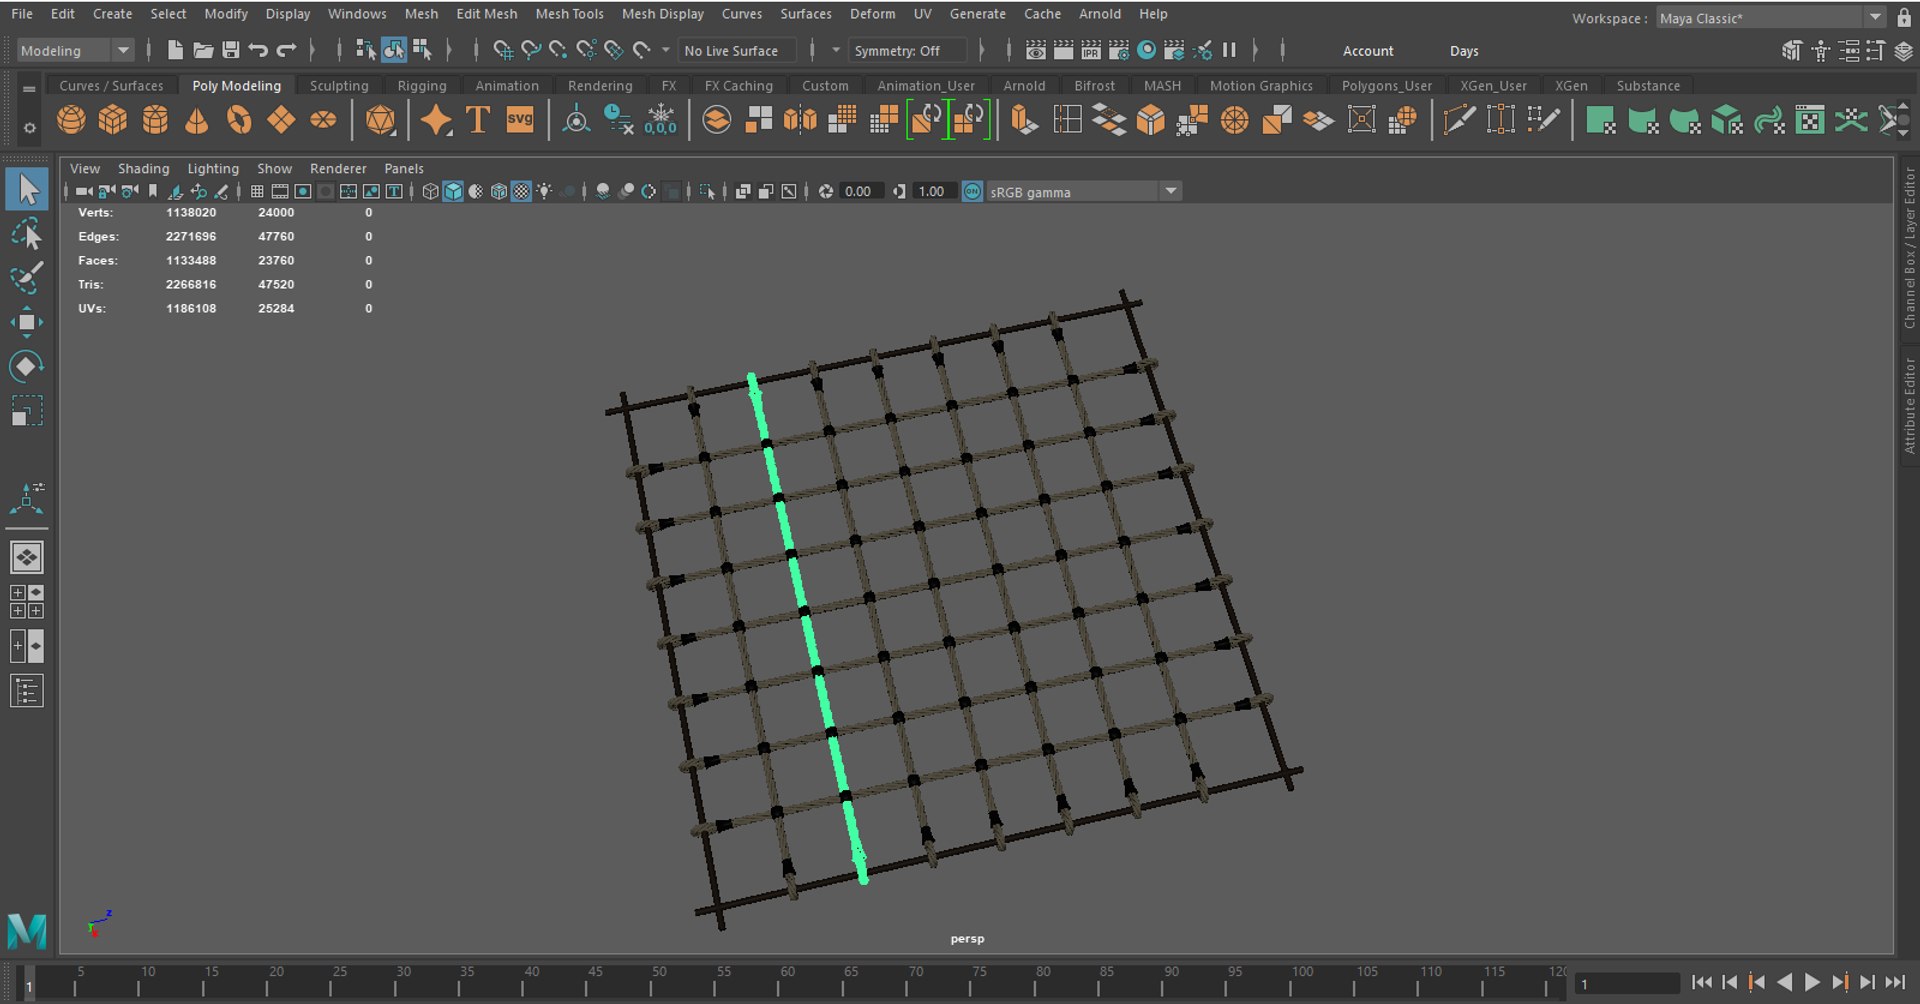Viewport: 1920px width, 1004px height.
Task: Play the animation backwards
Action: [x=1785, y=983]
